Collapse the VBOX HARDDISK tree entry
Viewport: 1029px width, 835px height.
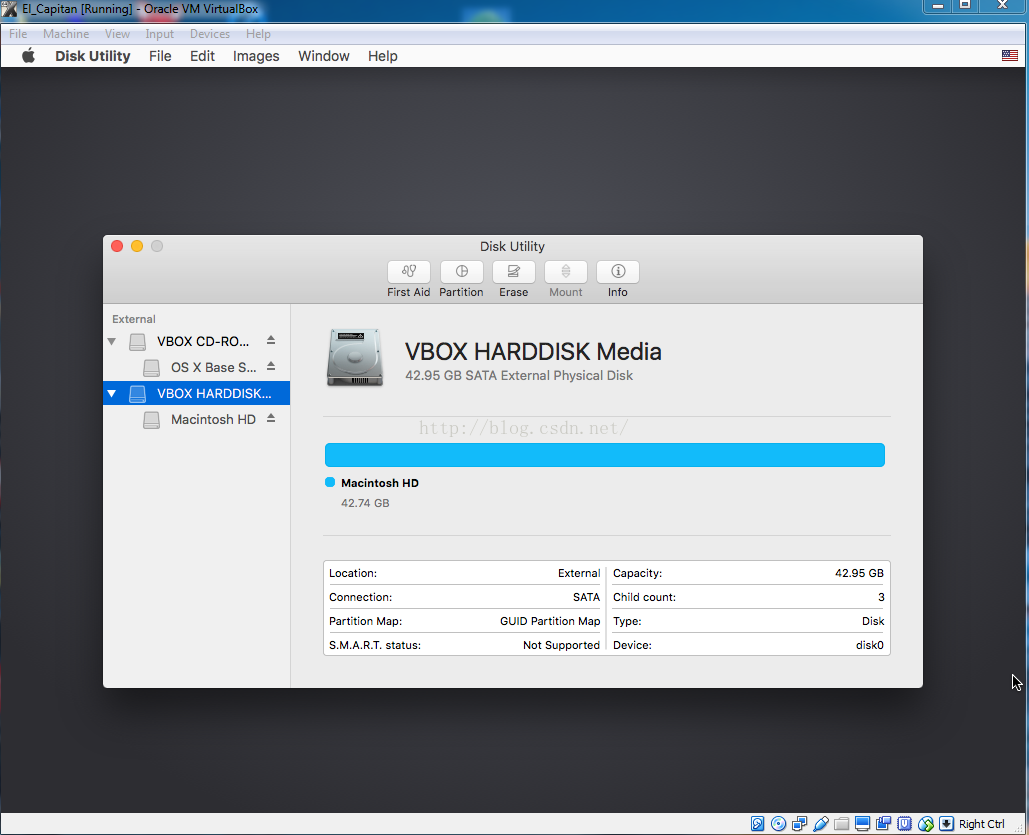click(112, 394)
